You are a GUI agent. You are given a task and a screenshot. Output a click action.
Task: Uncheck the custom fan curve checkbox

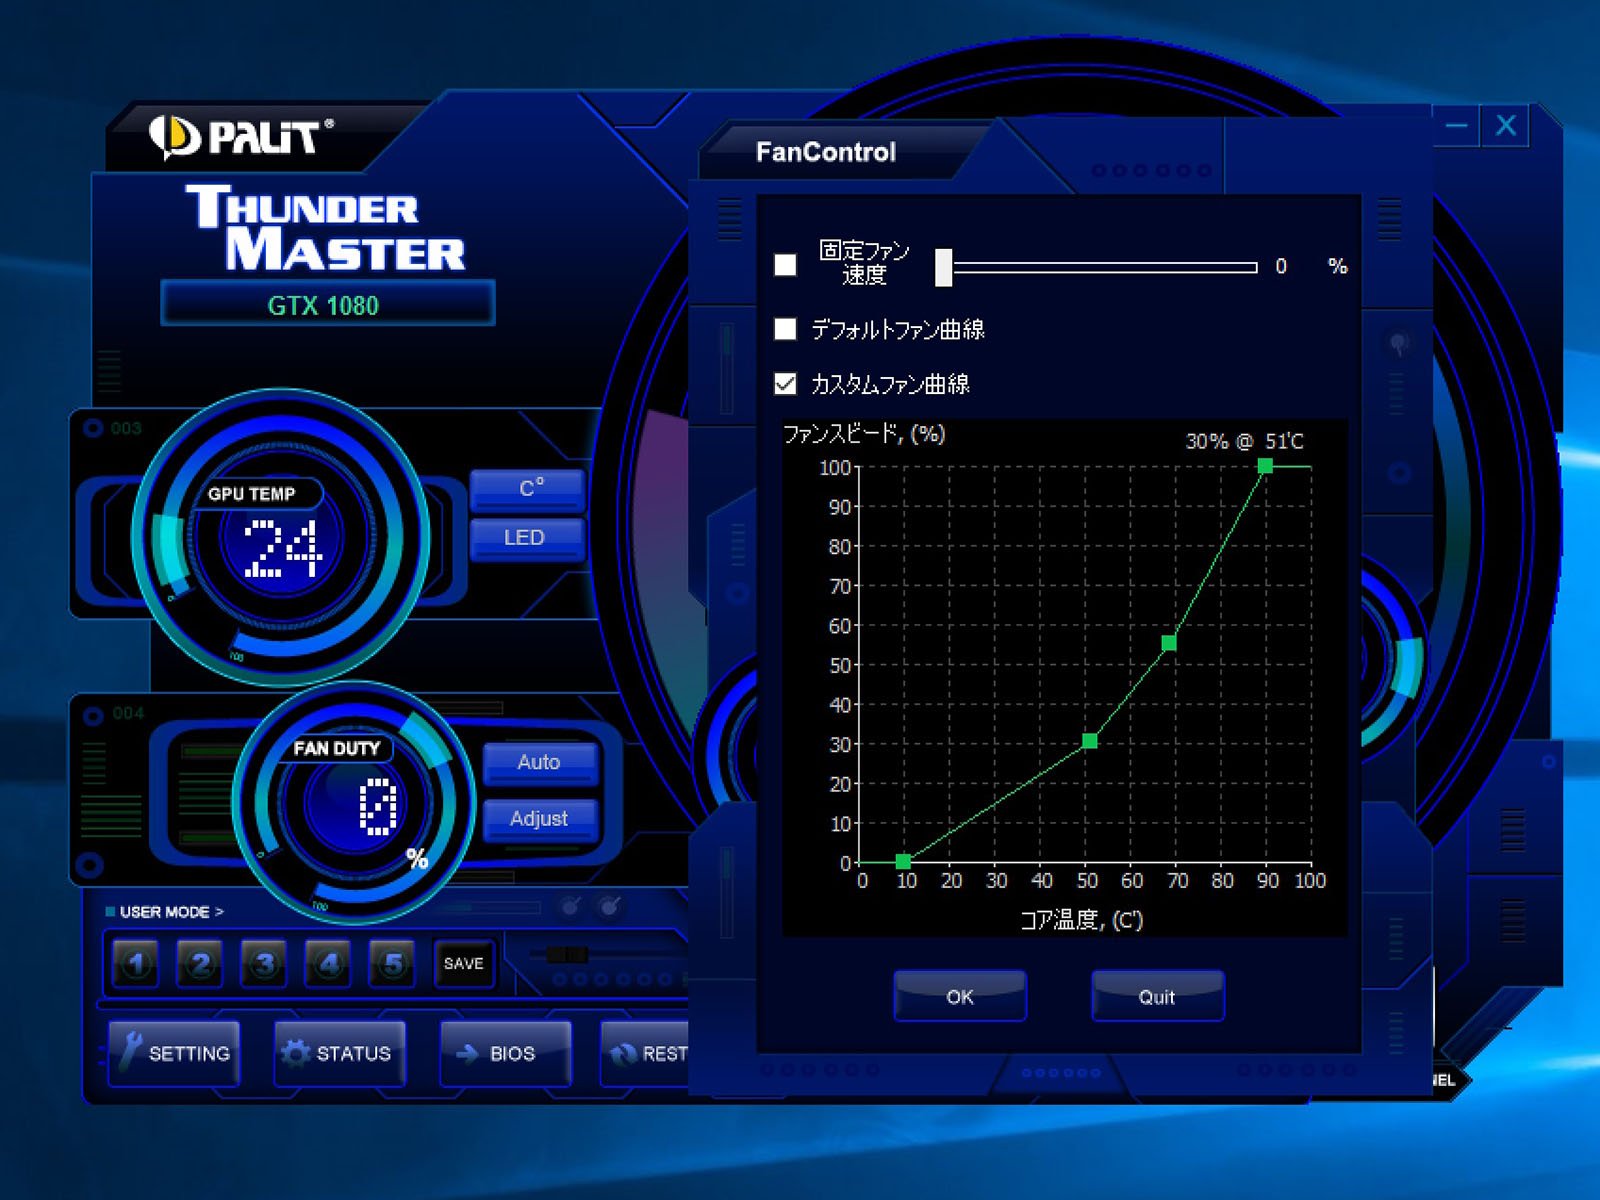pos(785,383)
